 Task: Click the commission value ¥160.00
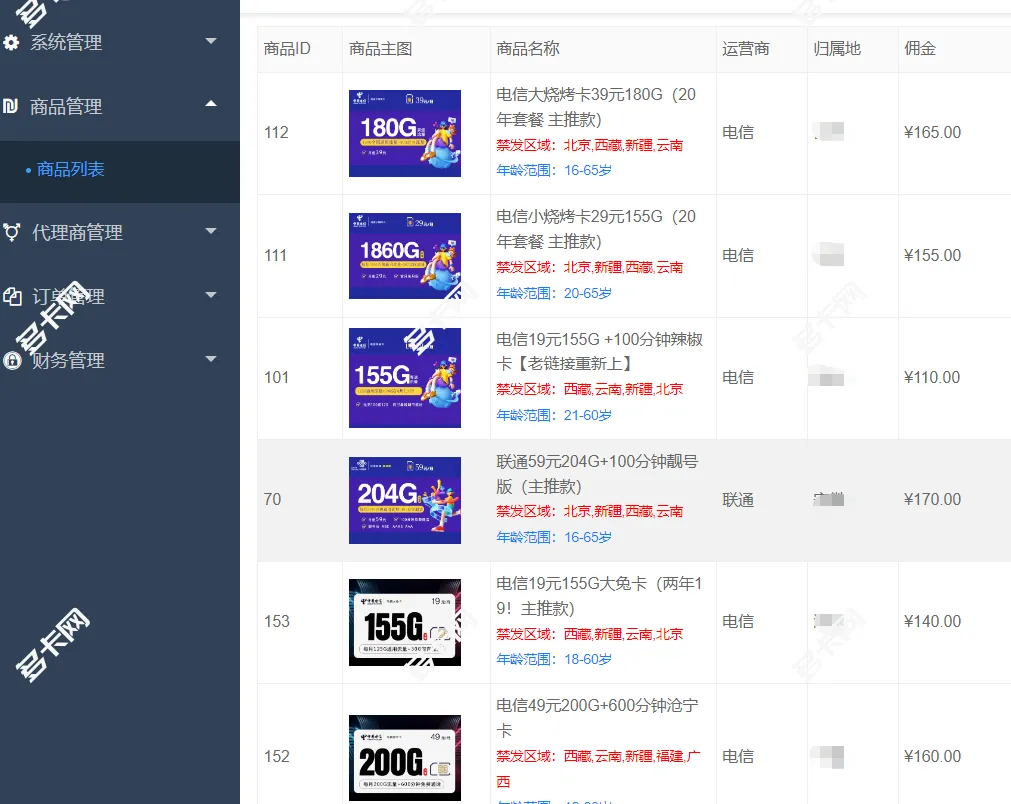point(932,756)
